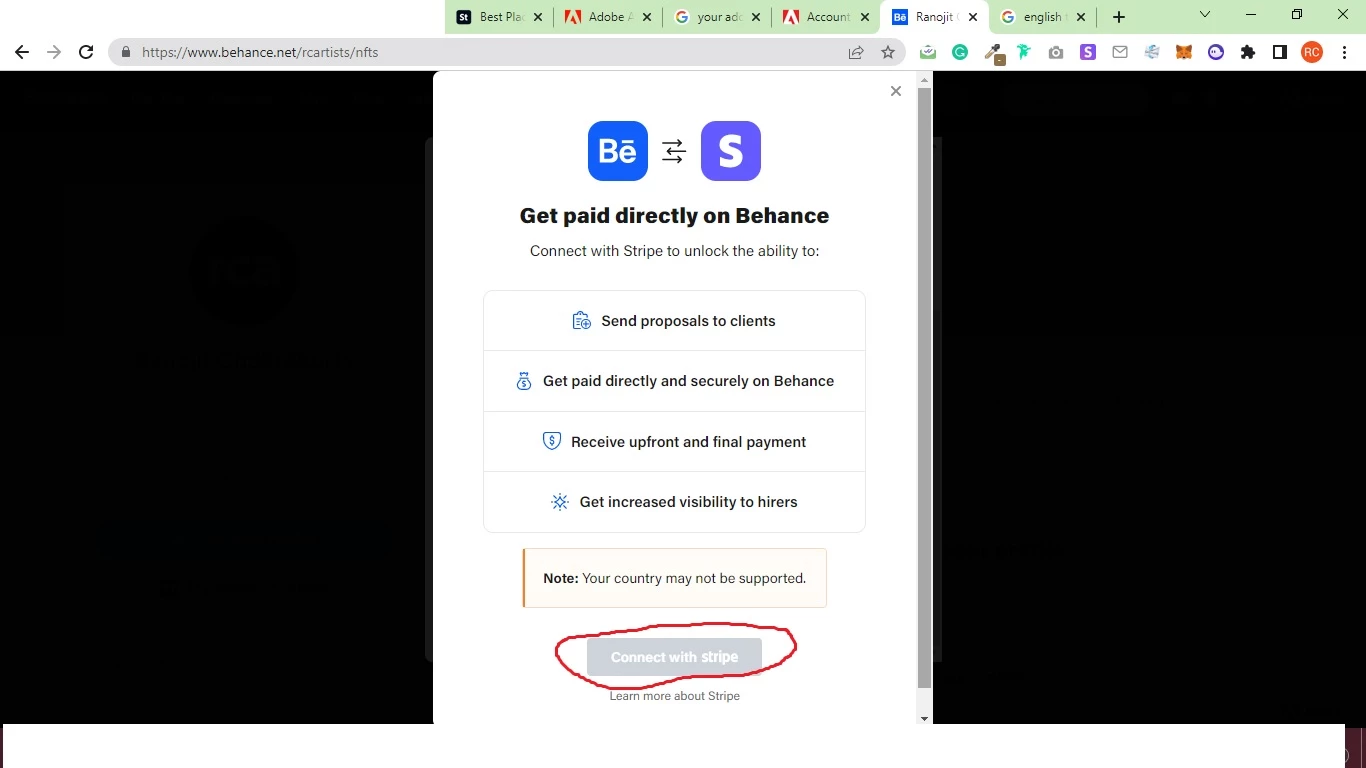1366x768 pixels.
Task: Open the MetaMask fox extension
Action: tap(1184, 52)
